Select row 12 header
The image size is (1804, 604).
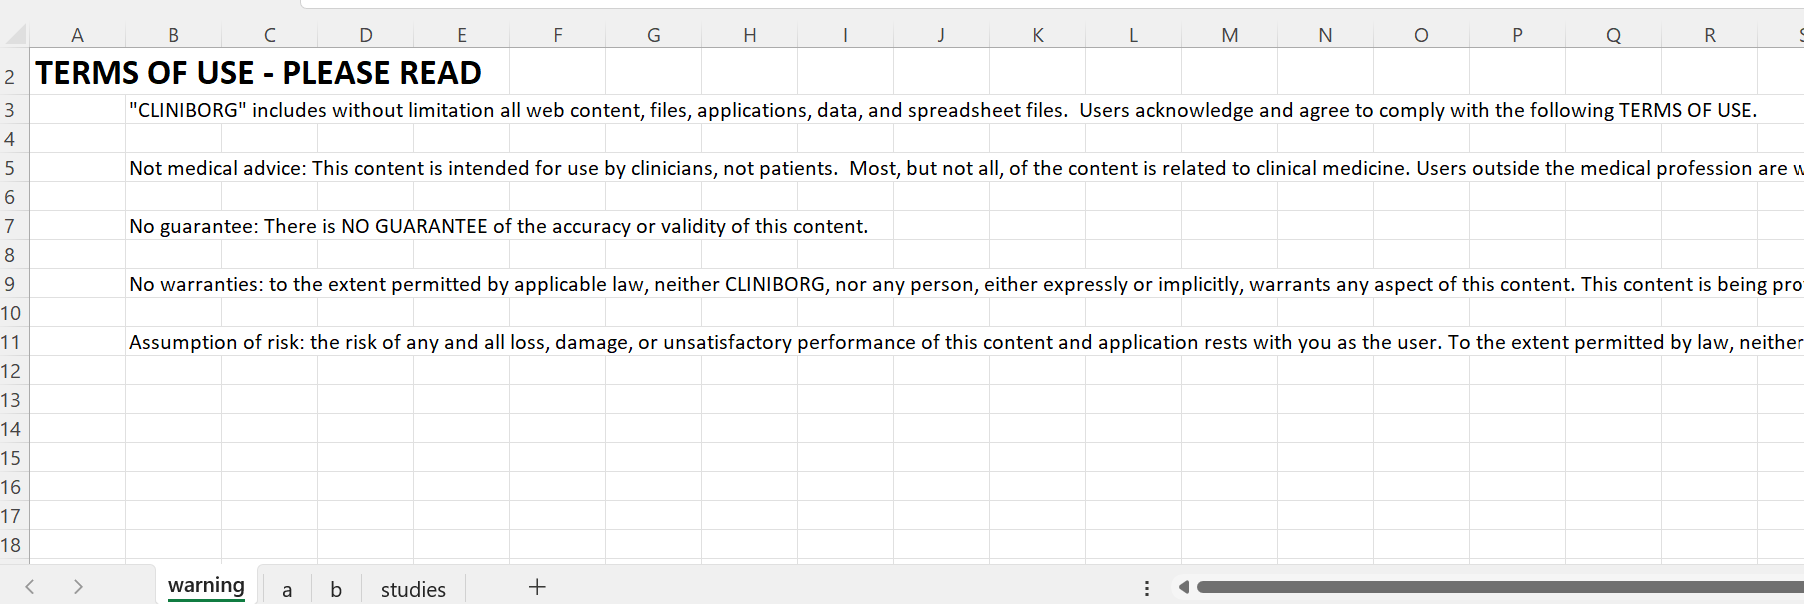pyautogui.click(x=14, y=371)
